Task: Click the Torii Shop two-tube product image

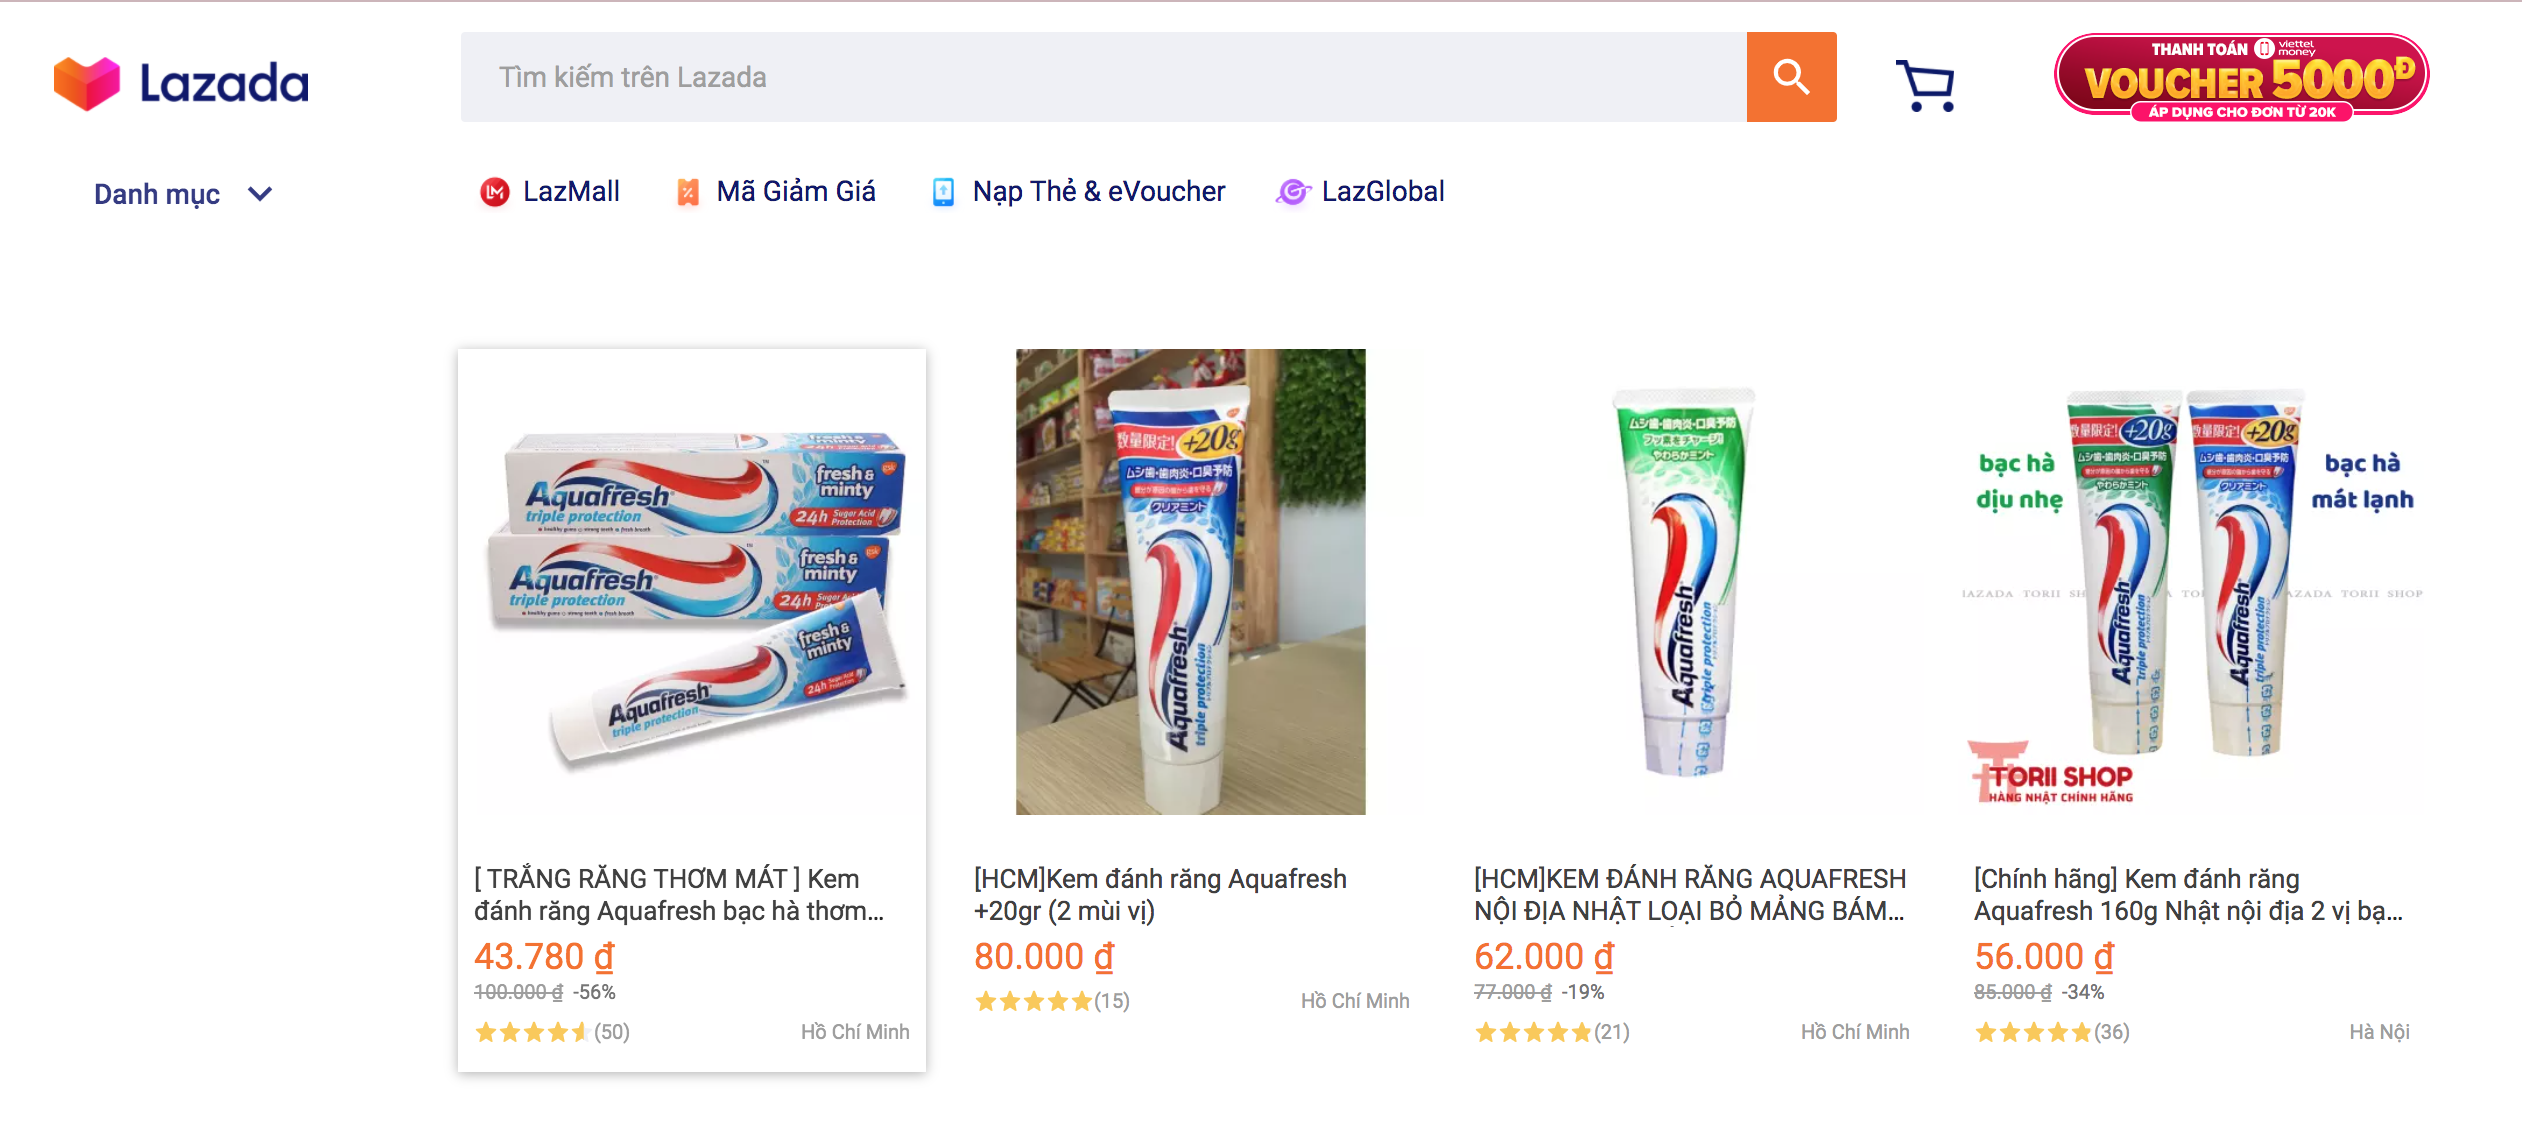Action: point(2191,590)
